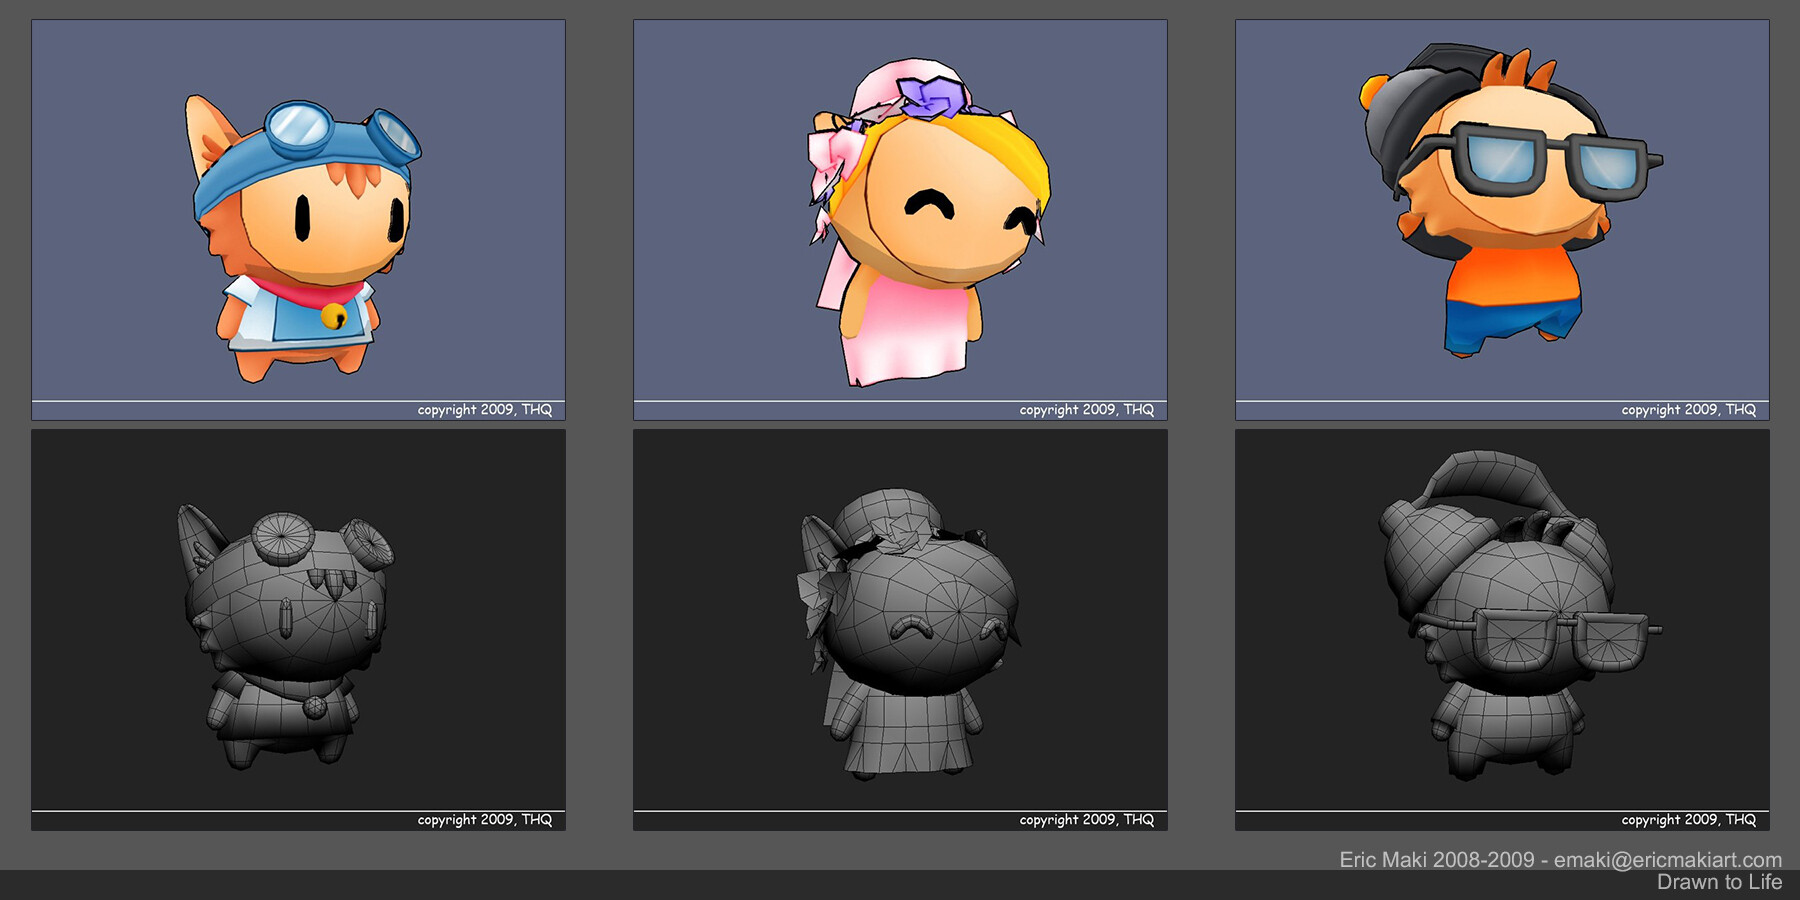This screenshot has width=1800, height=900.
Task: Select the "Eric Maki 2008-2009" credit text
Action: coord(1436,860)
